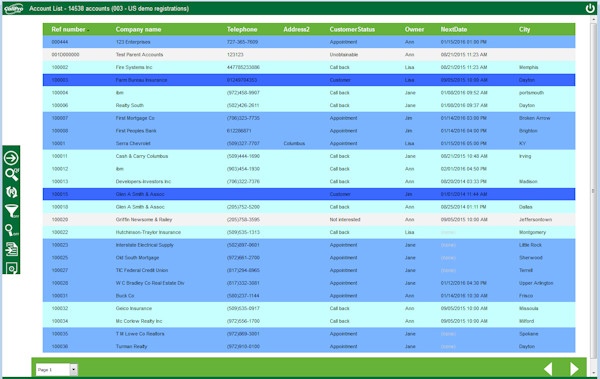The image size is (600, 379).
Task: Select Developers-Investors Inc row
Action: coord(309,181)
